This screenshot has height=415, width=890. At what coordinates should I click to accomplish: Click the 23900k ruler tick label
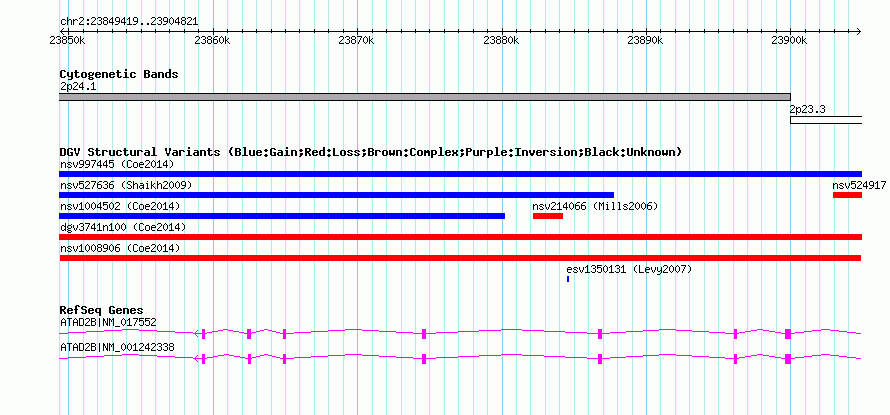point(790,40)
